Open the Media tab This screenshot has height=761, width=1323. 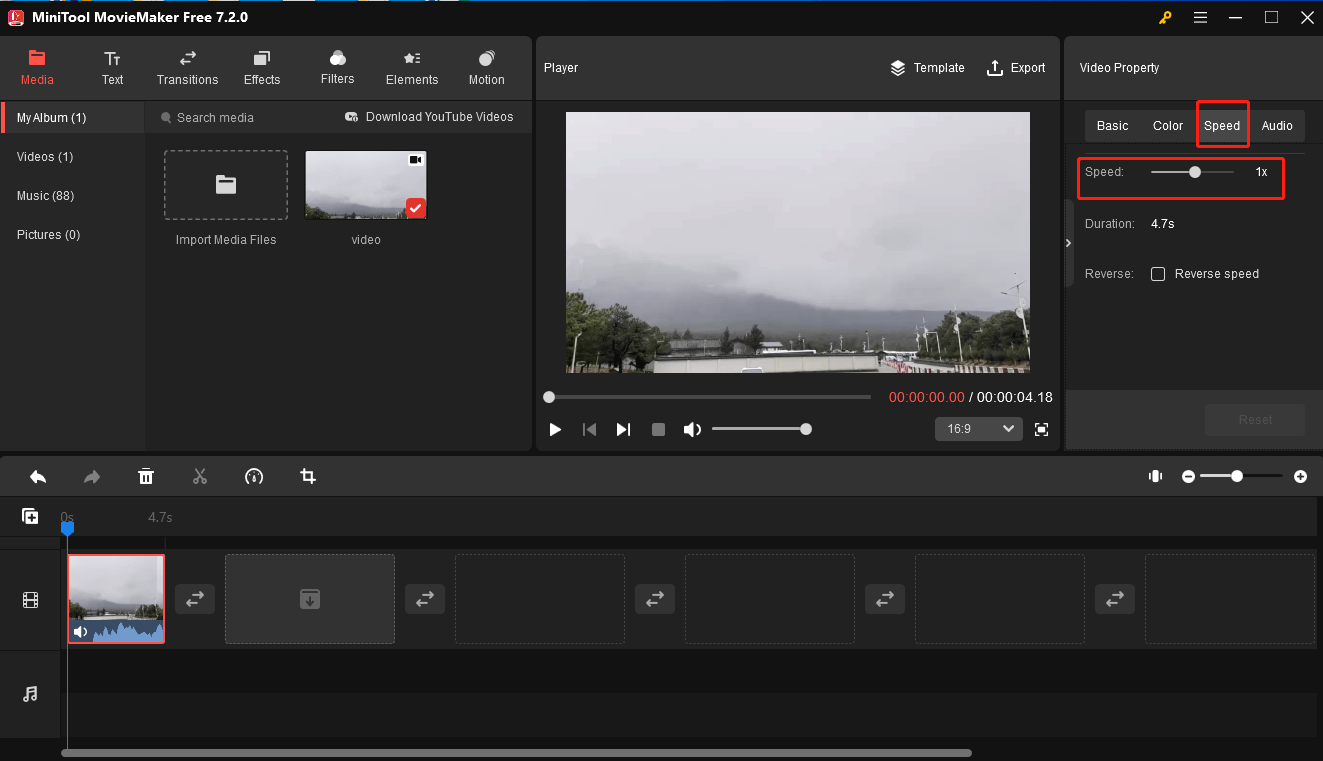tap(37, 67)
